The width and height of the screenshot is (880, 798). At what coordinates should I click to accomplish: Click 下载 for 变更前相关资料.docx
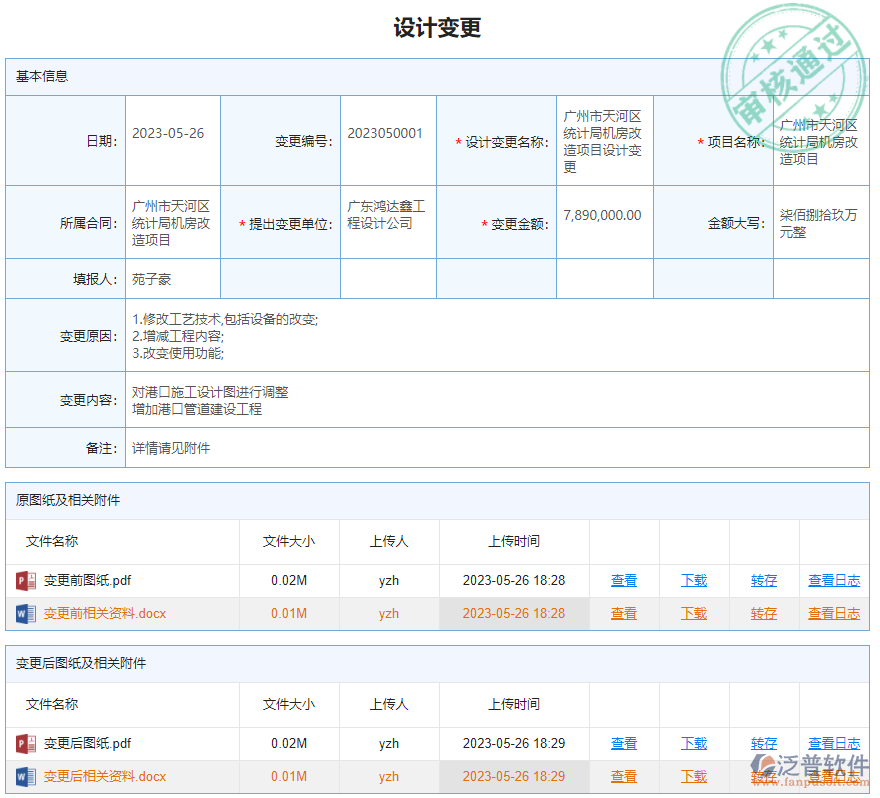coord(693,613)
